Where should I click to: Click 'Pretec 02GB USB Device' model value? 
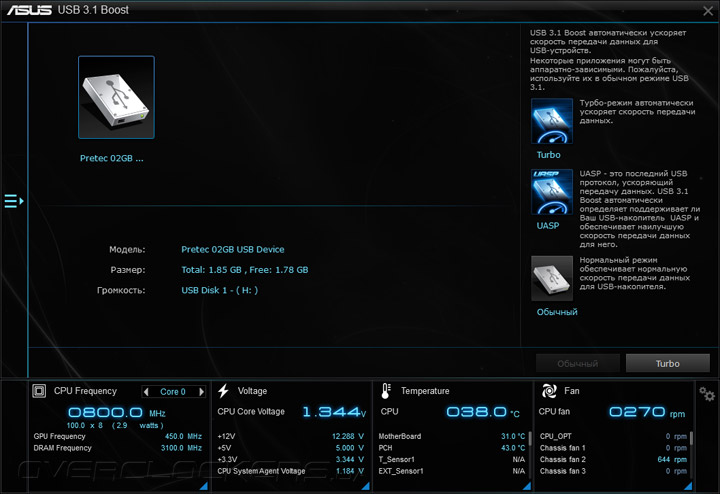tap(233, 249)
